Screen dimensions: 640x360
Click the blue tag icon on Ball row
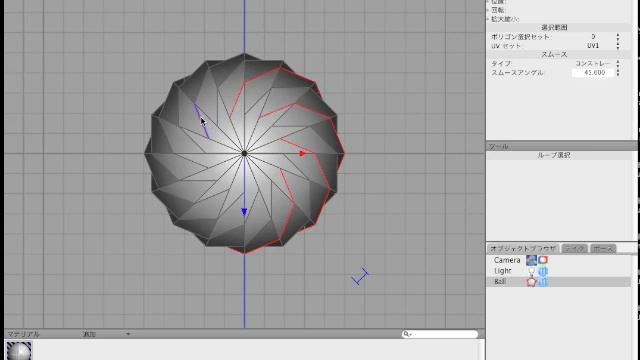[x=543, y=282]
